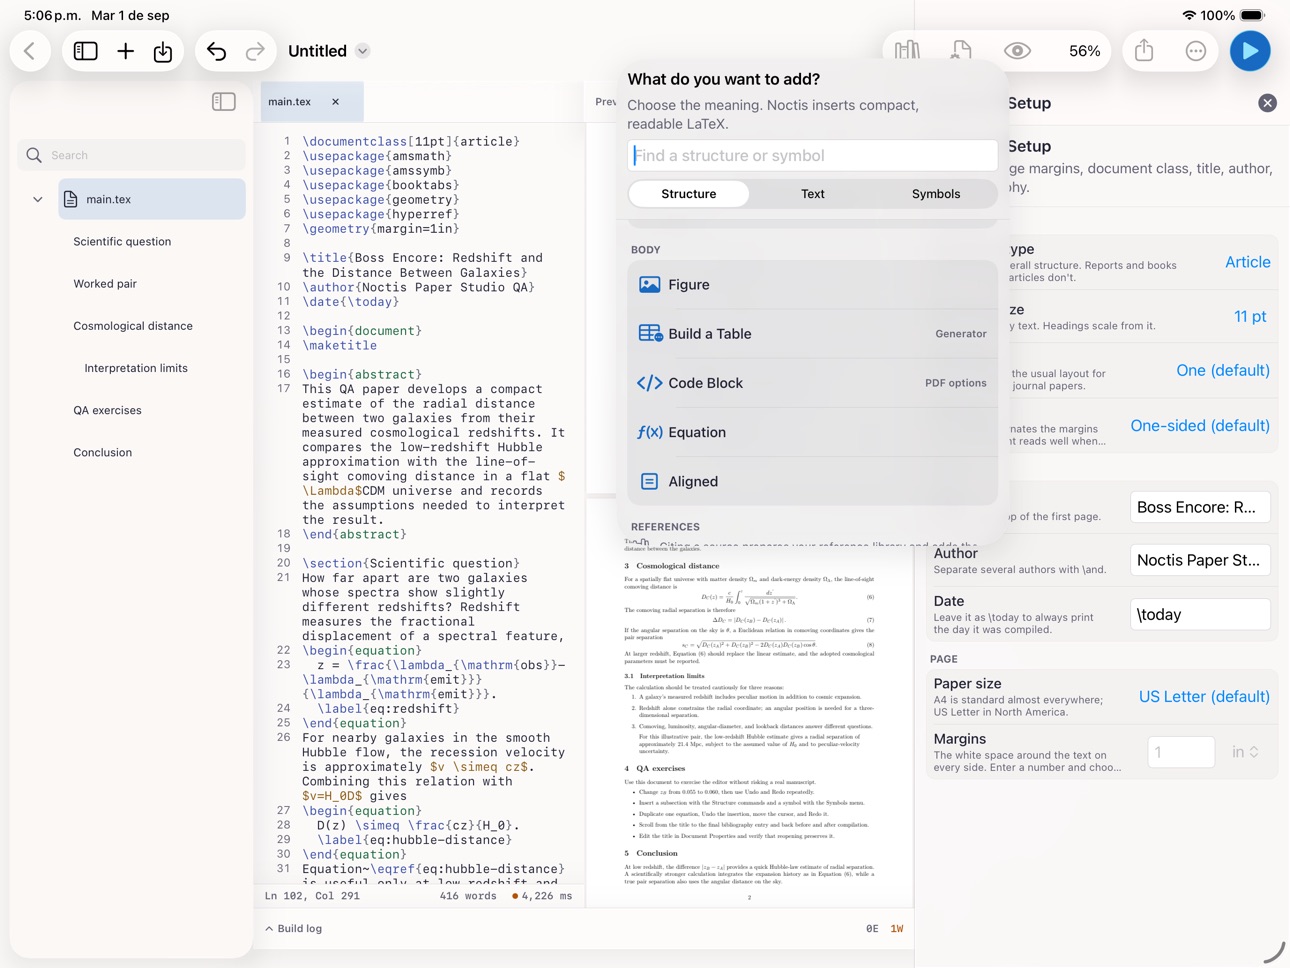
Task: Collapse the main.tex tree node
Action: (38, 200)
